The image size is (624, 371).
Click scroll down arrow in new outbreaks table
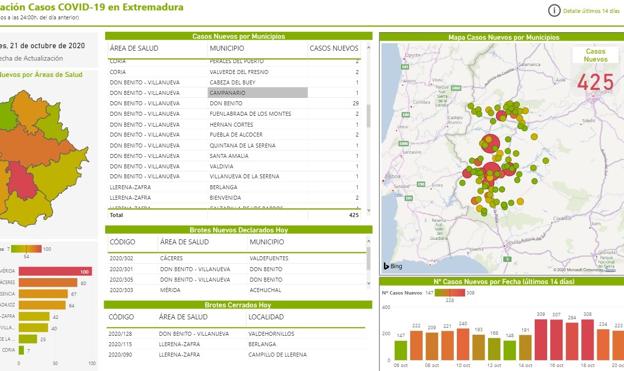[x=369, y=283]
